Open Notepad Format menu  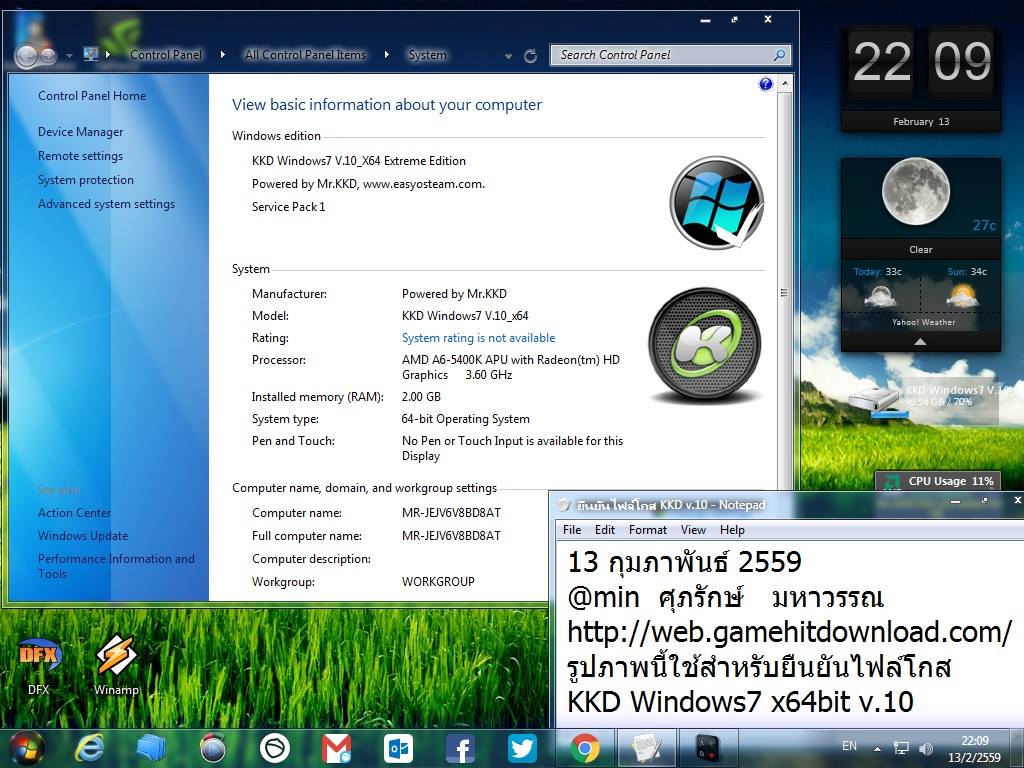[x=648, y=530]
